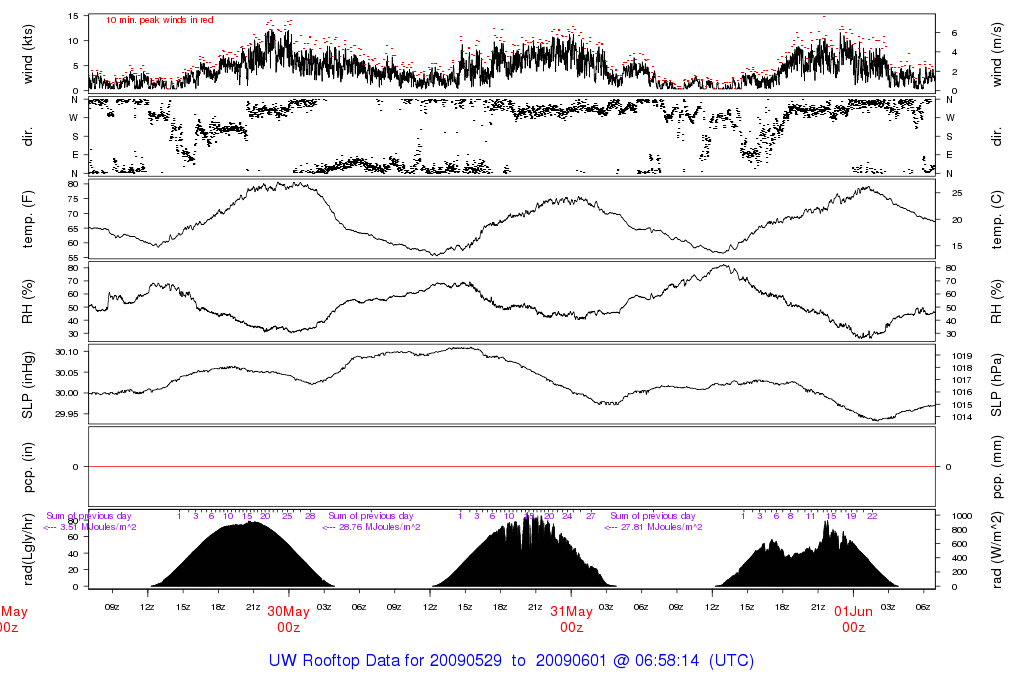
Task: Click the '10 min. peak winds in red' note
Action: pos(159,20)
